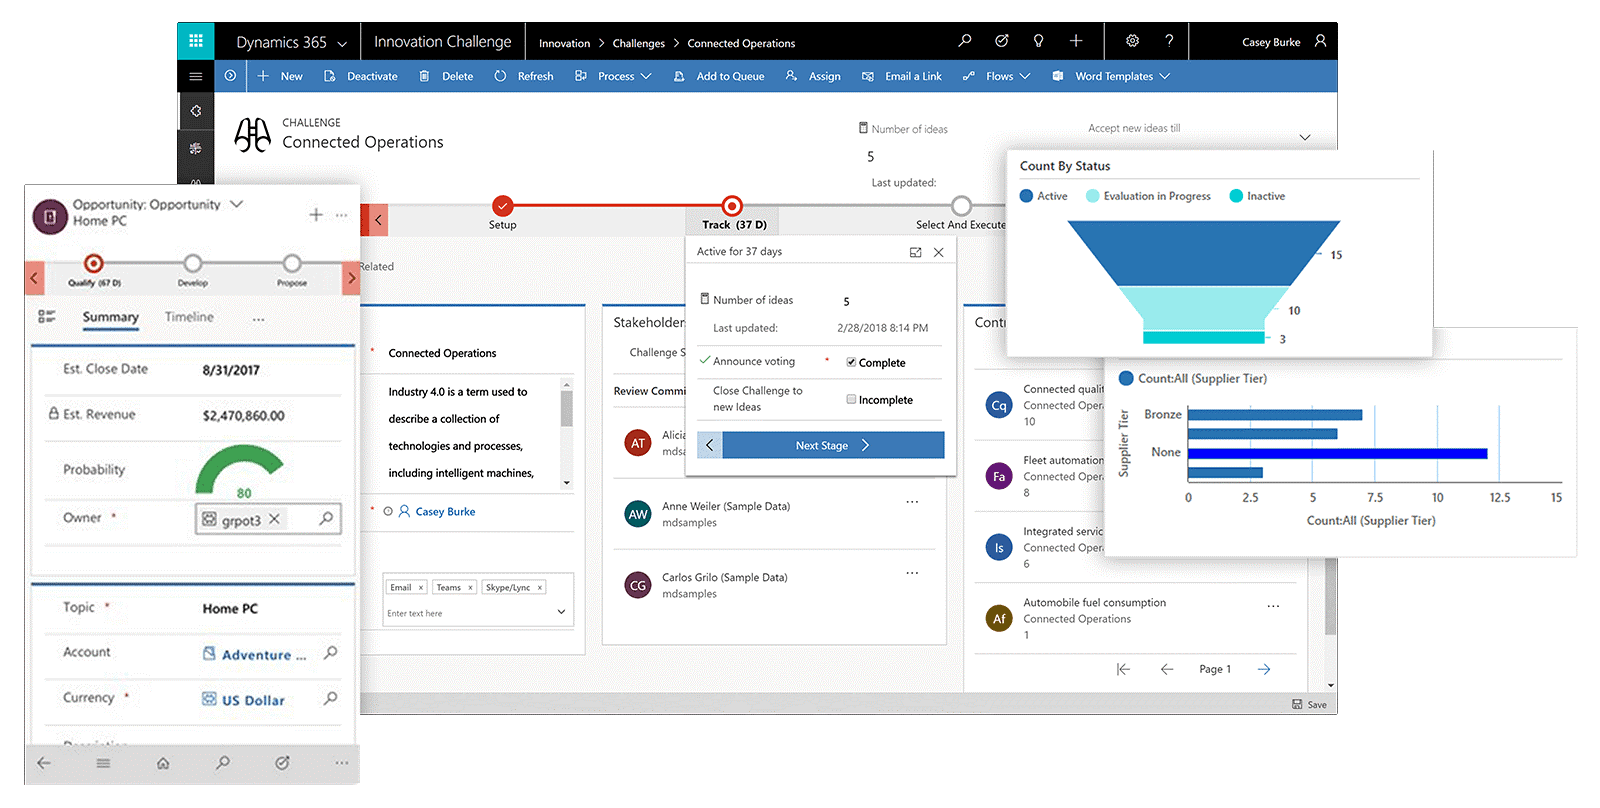Clear grpot3 from Owner field
The height and width of the screenshot is (808, 1600).
coord(274,518)
